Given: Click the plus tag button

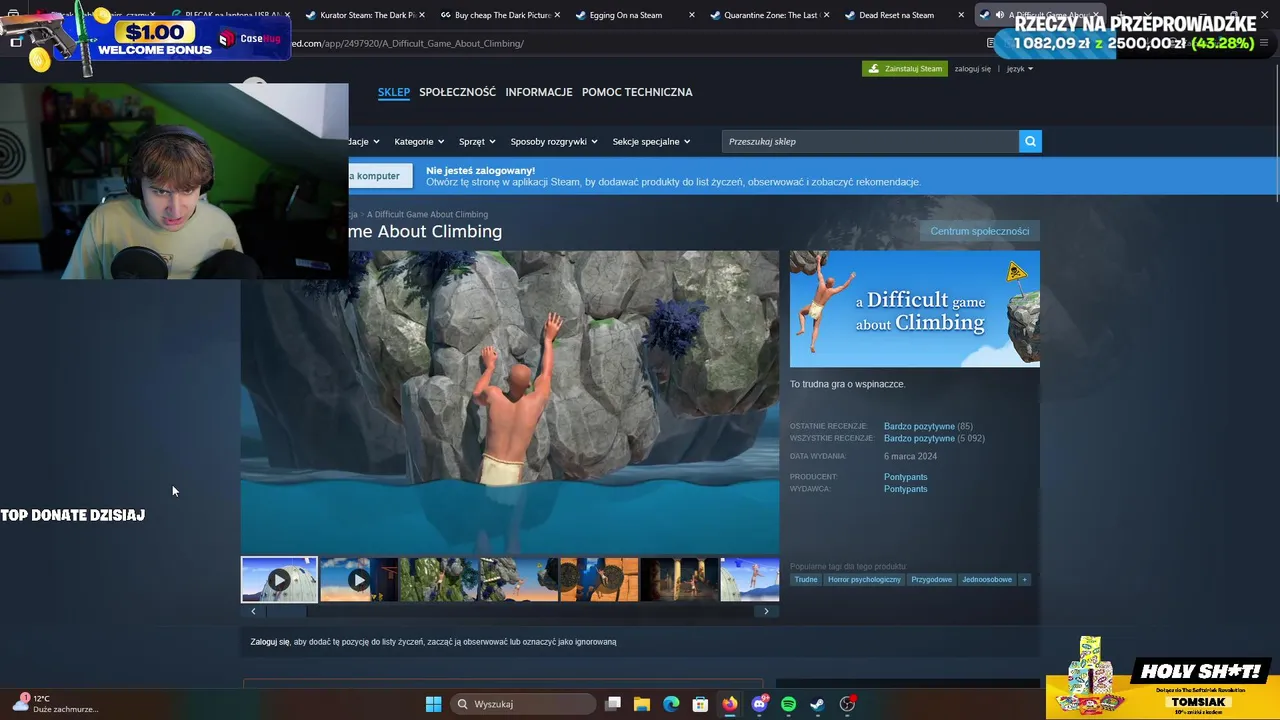Looking at the screenshot, I should 1024,579.
